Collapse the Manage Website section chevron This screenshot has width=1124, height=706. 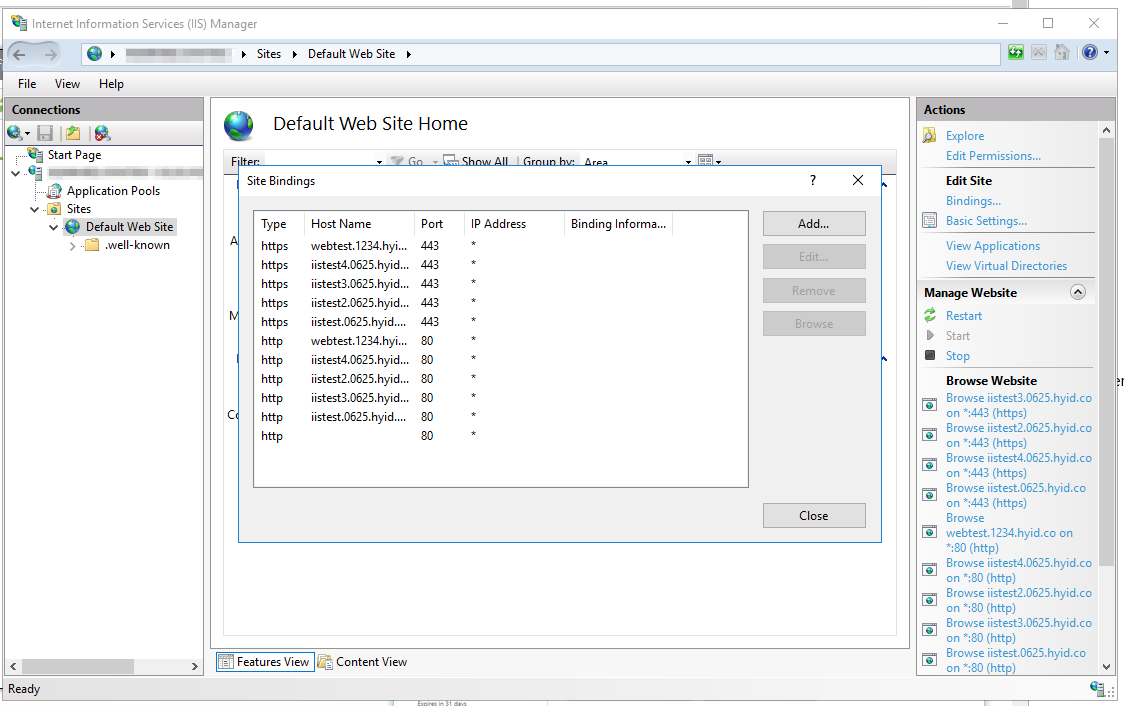click(1077, 292)
